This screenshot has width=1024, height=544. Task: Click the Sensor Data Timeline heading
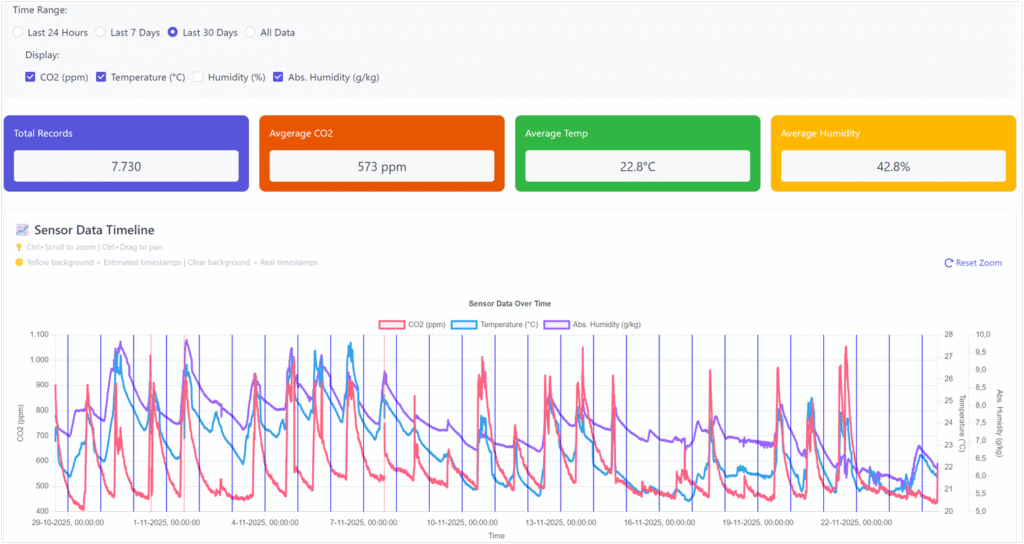(x=94, y=230)
